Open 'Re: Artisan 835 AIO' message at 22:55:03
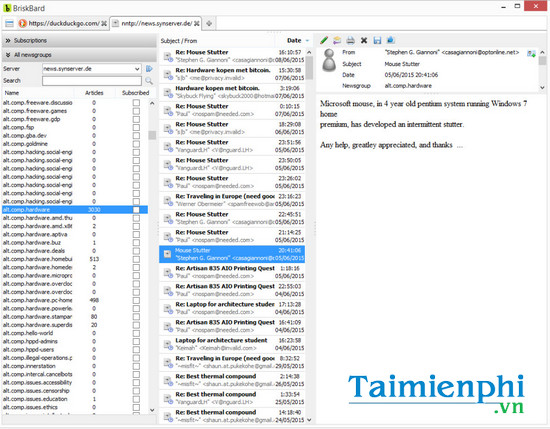550x429 pixels. tap(232, 290)
